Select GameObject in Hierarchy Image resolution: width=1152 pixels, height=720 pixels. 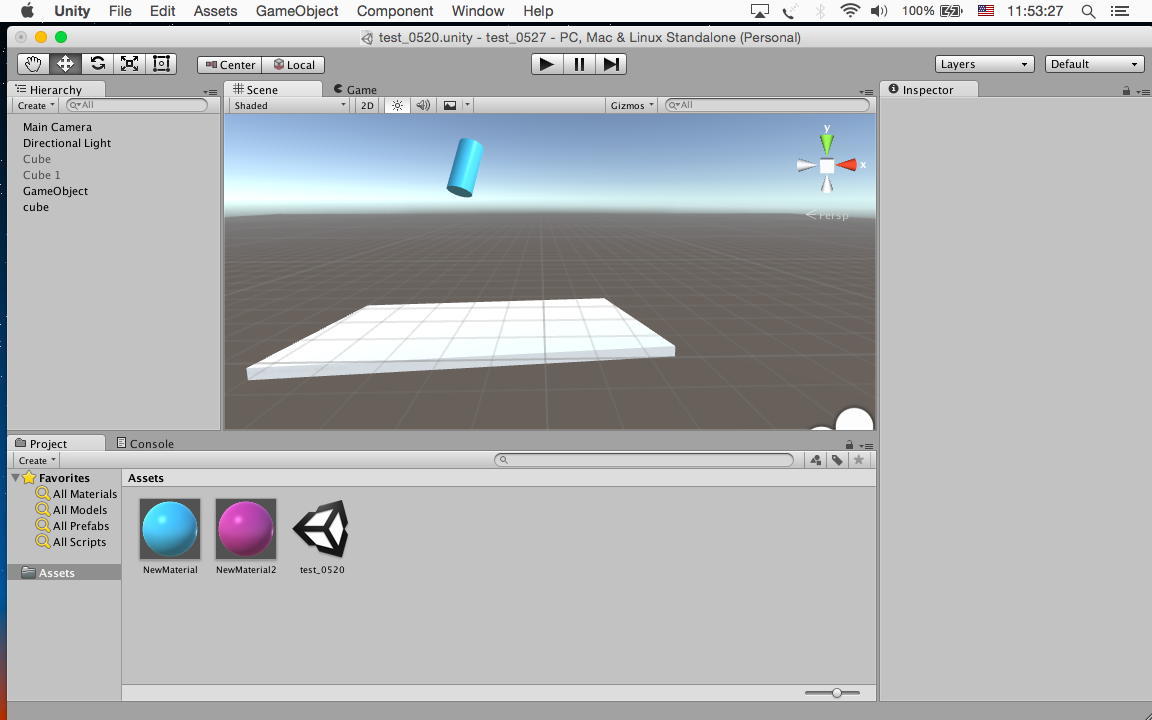55,191
